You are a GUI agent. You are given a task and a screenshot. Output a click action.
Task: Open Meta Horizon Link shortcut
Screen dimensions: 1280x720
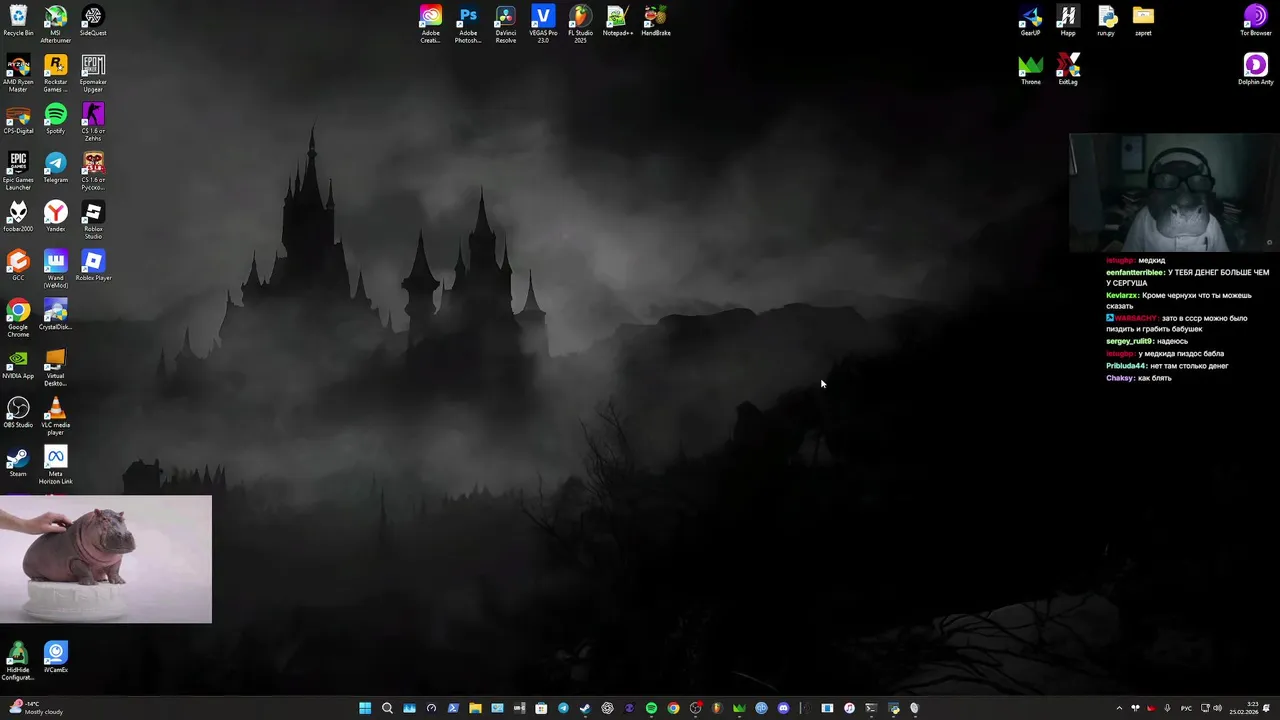point(56,466)
